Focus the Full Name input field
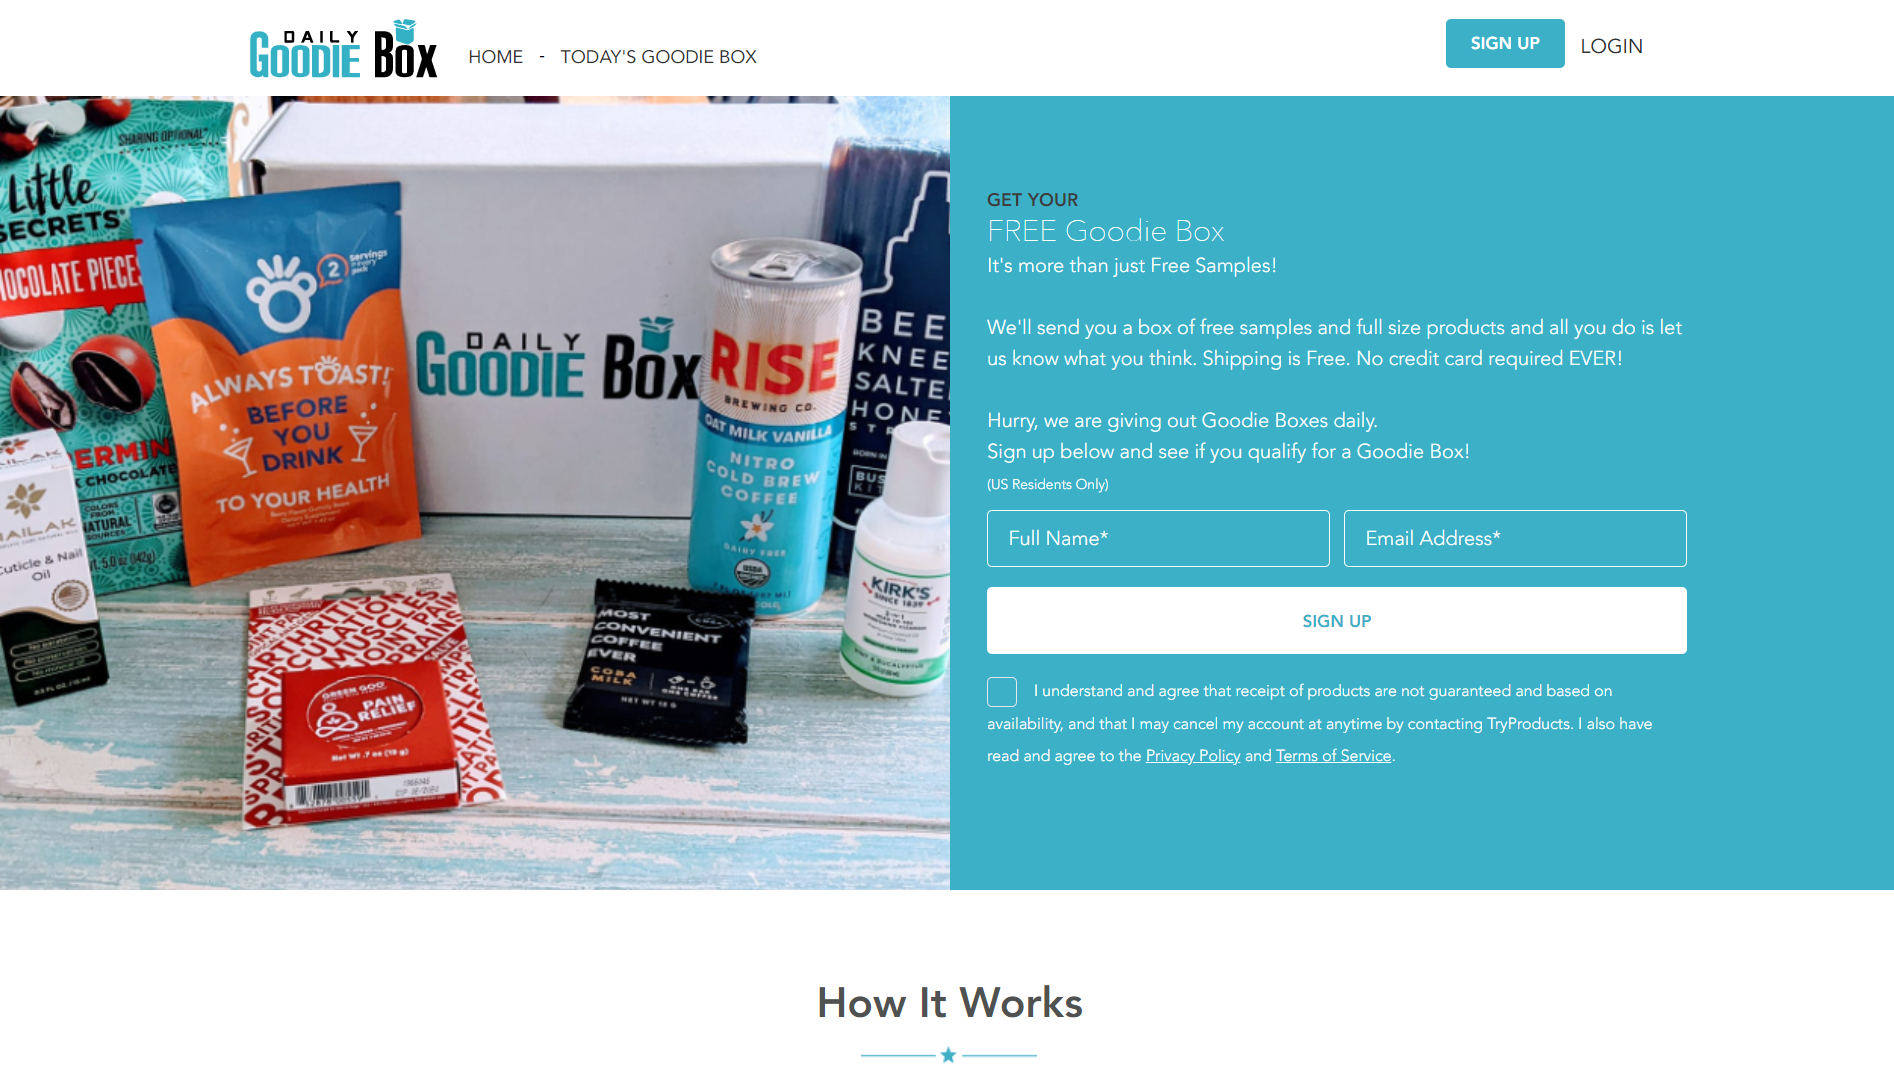 tap(1158, 538)
